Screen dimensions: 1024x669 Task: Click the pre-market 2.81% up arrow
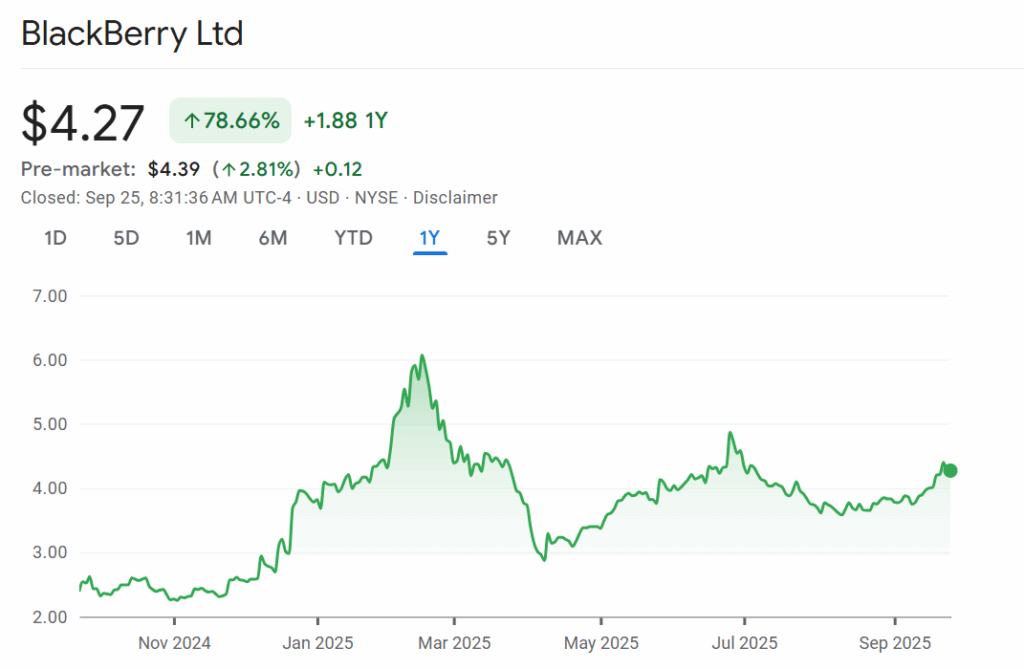[x=229, y=169]
